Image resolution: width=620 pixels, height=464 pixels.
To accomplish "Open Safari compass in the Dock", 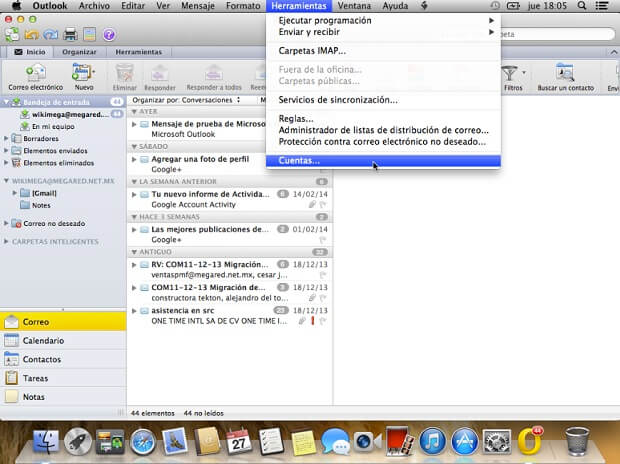I will pyautogui.click(x=143, y=442).
